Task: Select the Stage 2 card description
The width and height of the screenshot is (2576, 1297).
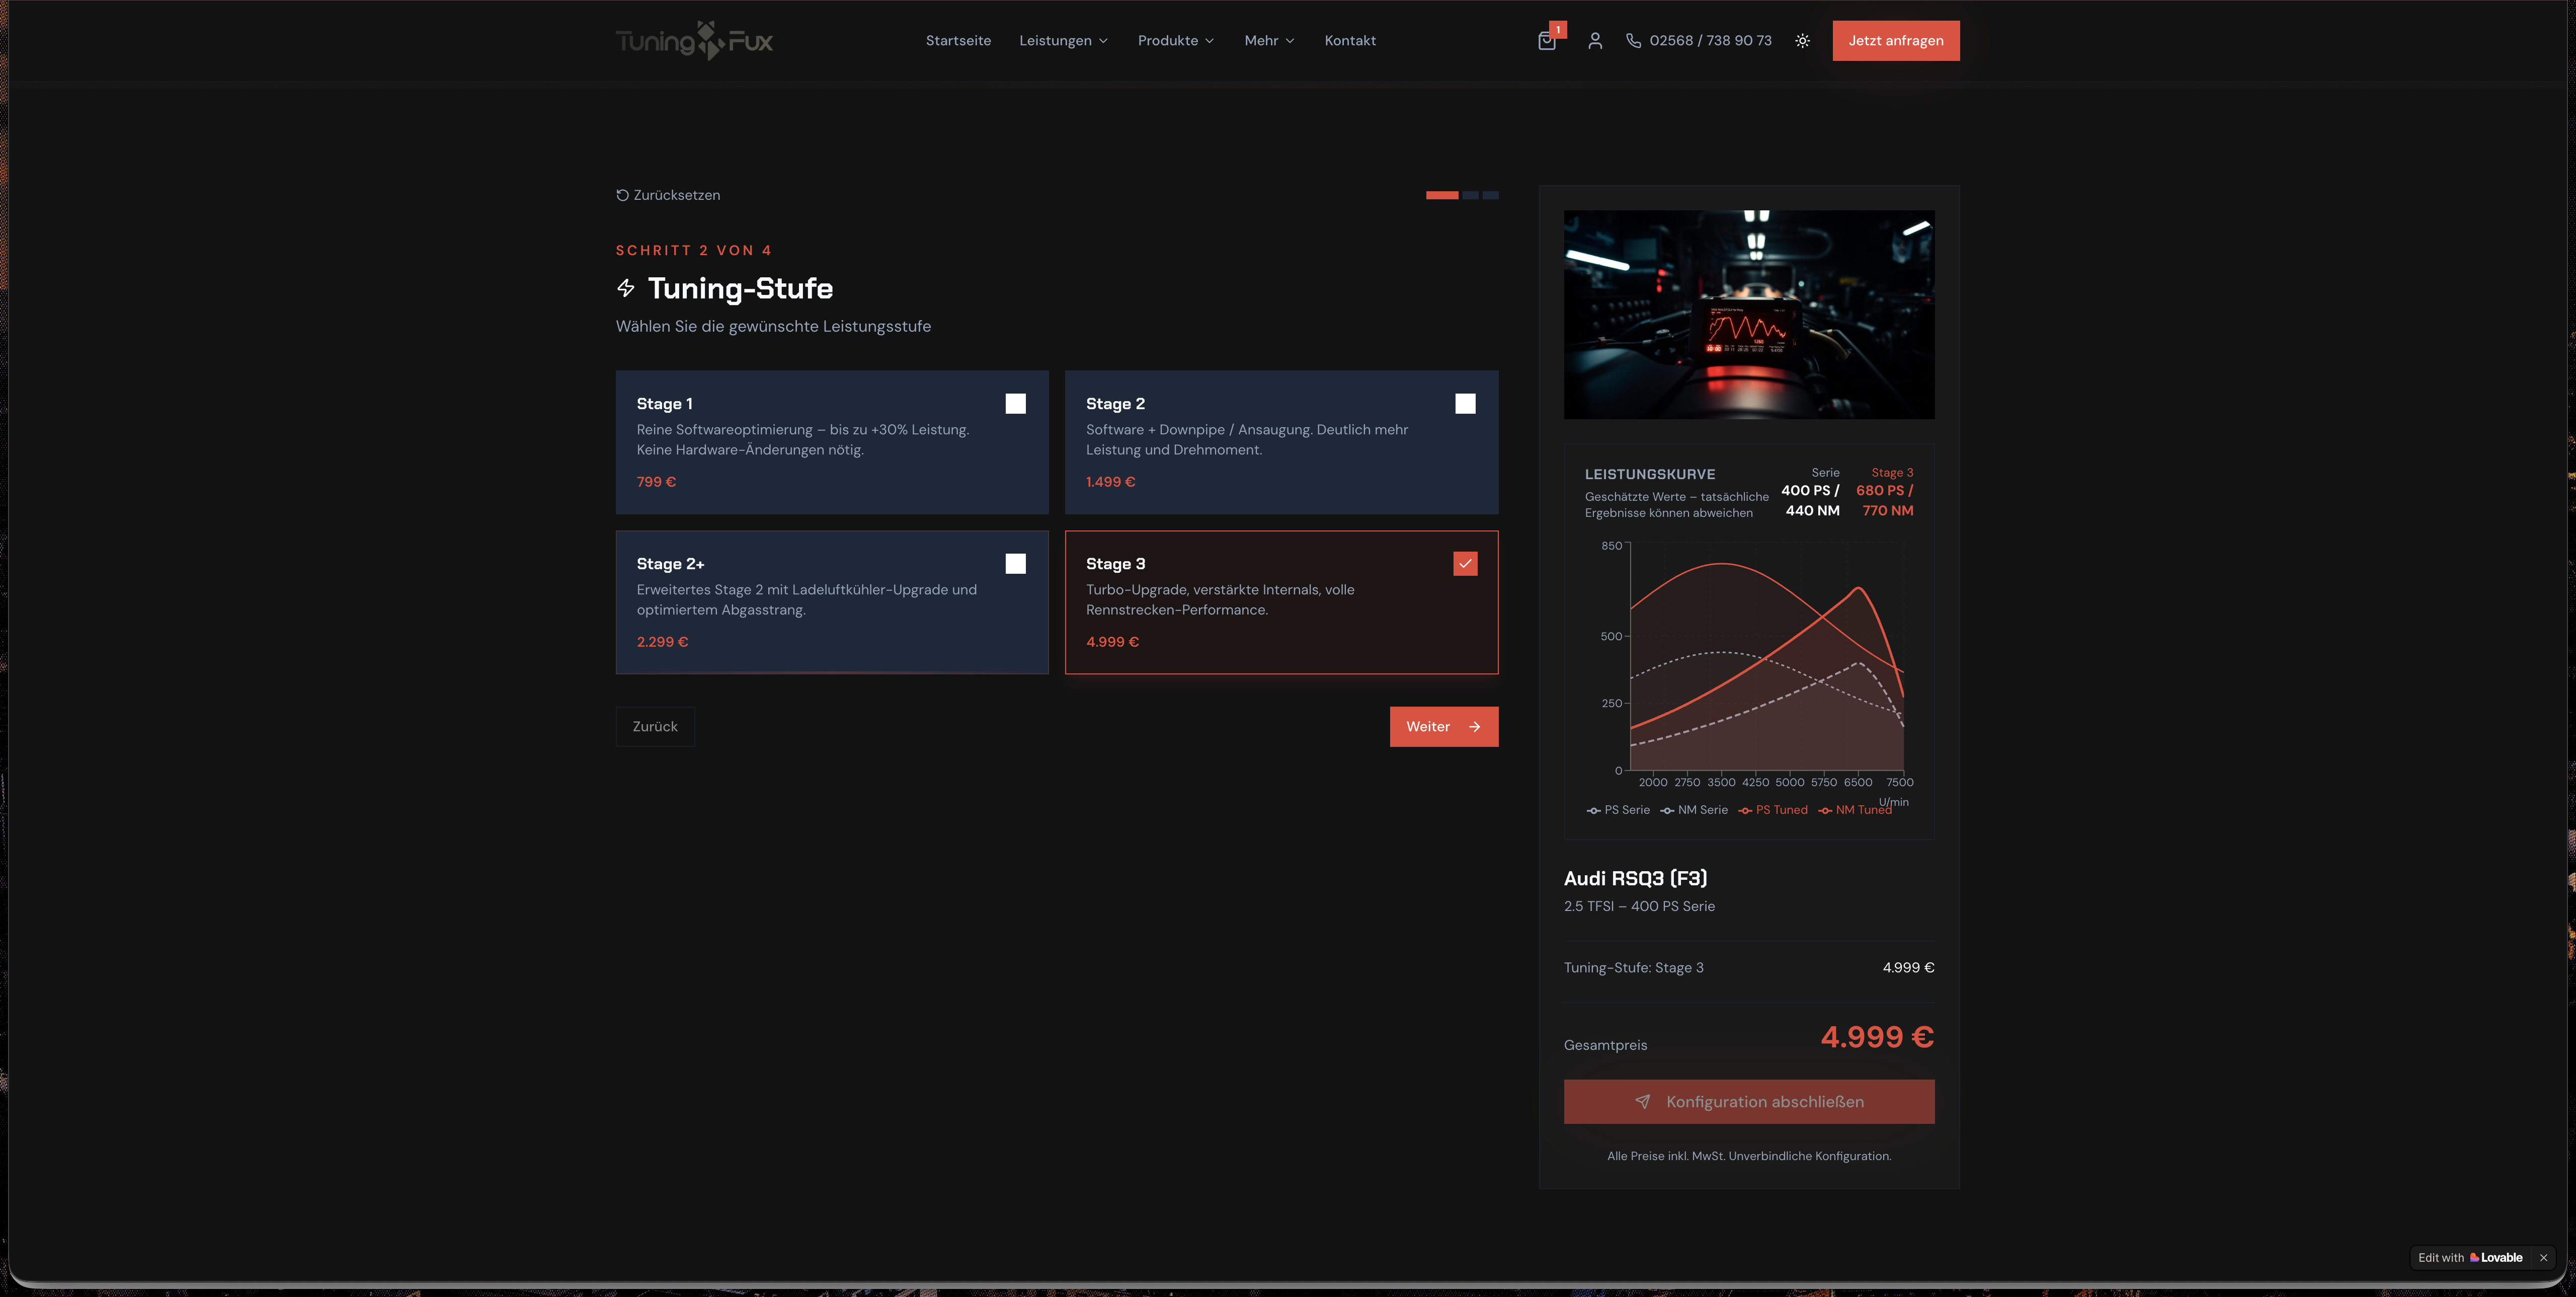Action: (1247, 440)
